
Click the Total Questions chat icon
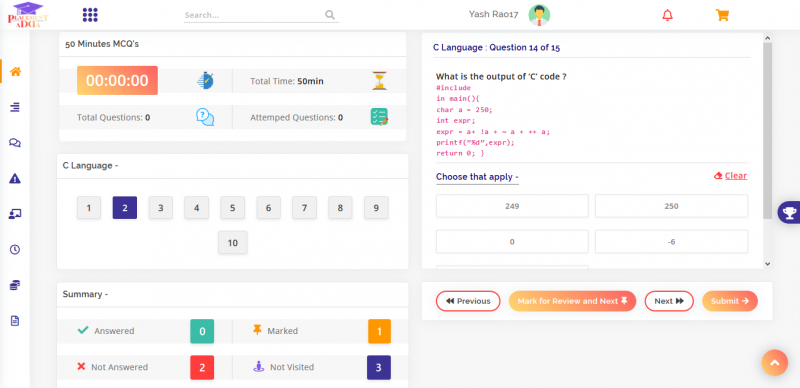click(x=205, y=117)
